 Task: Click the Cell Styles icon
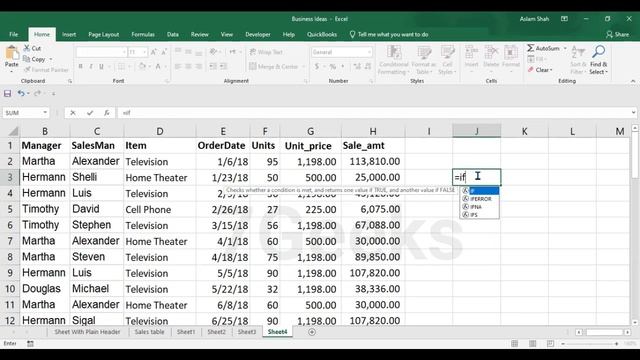tap(447, 53)
